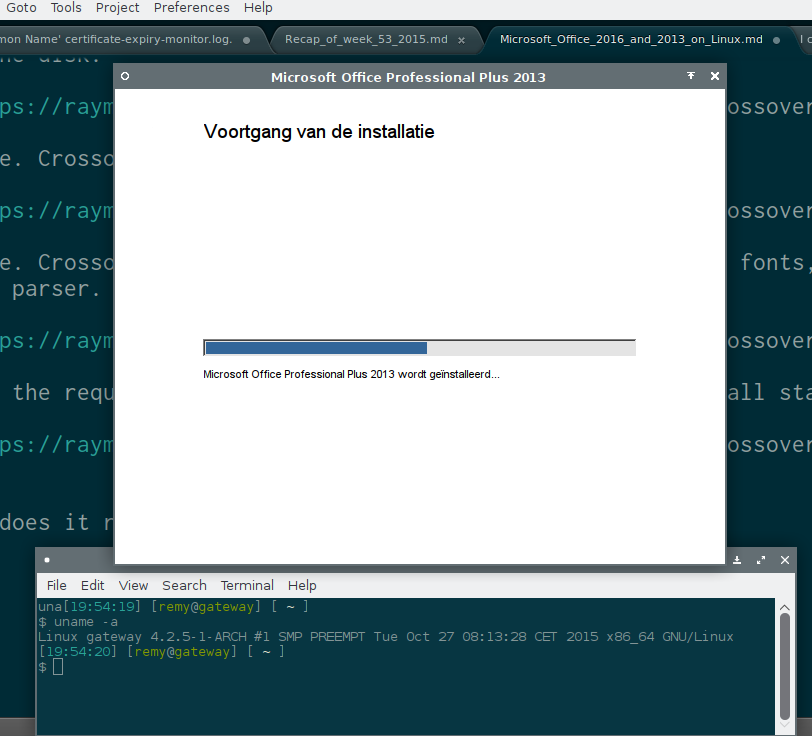Open the editor Help menu
Viewport: 812px width, 736px height.
coord(258,8)
